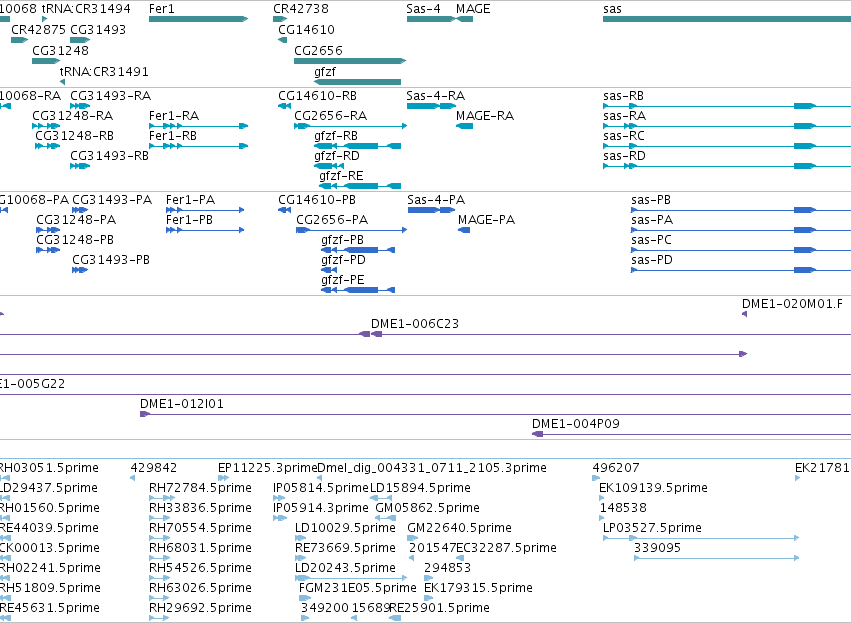Click the gfzf-RB transcript exon glyph
851x623 pixels.
click(358, 146)
